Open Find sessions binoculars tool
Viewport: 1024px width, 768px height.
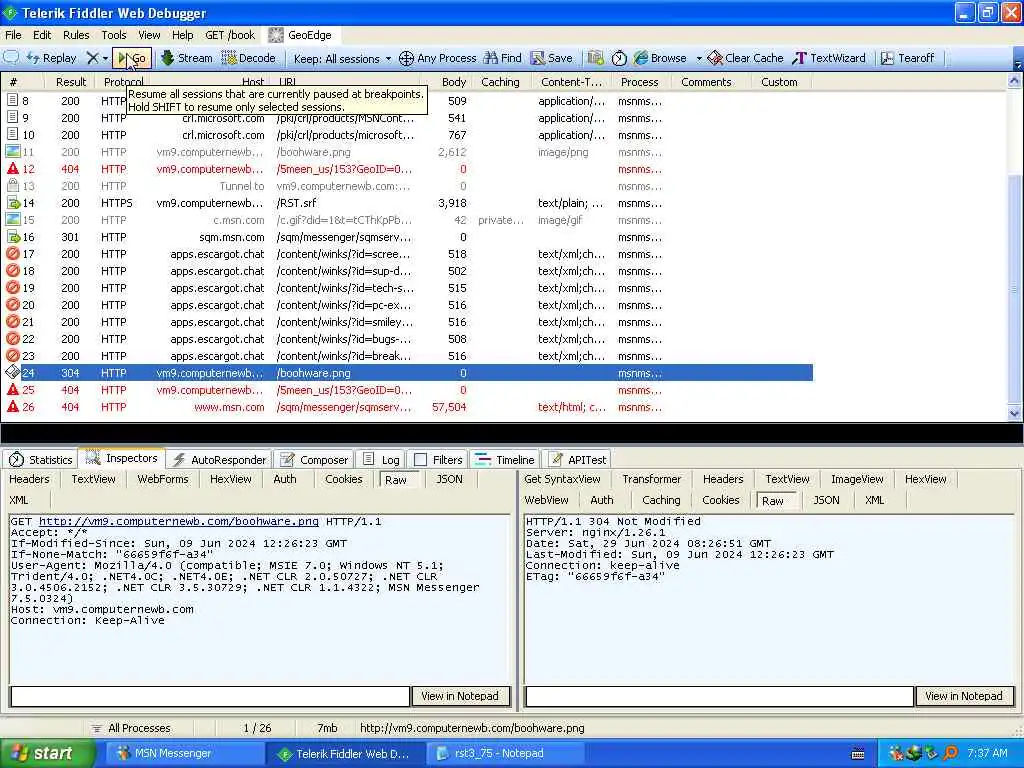coord(503,58)
